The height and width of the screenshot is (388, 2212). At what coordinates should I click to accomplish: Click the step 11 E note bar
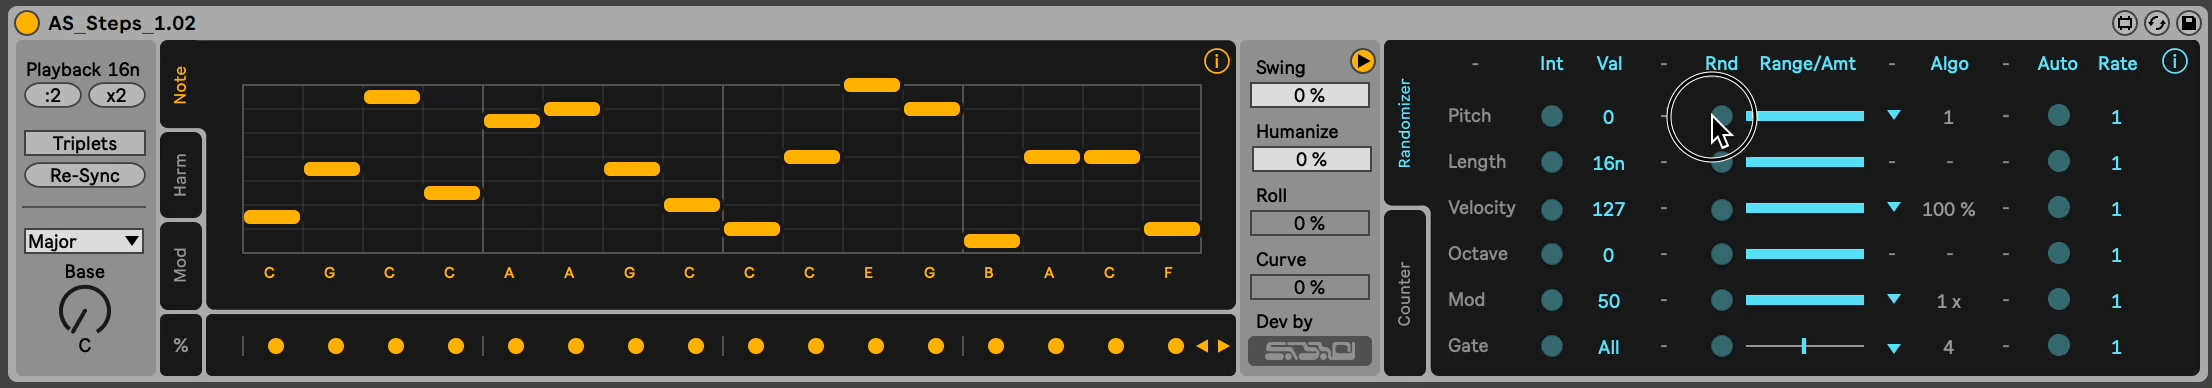(x=872, y=85)
